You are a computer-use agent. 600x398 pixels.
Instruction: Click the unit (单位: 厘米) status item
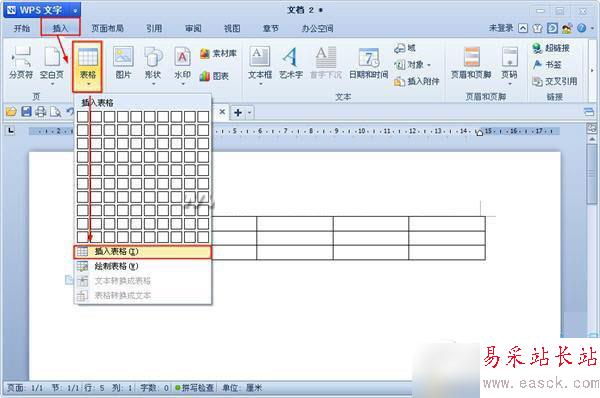coord(242,388)
